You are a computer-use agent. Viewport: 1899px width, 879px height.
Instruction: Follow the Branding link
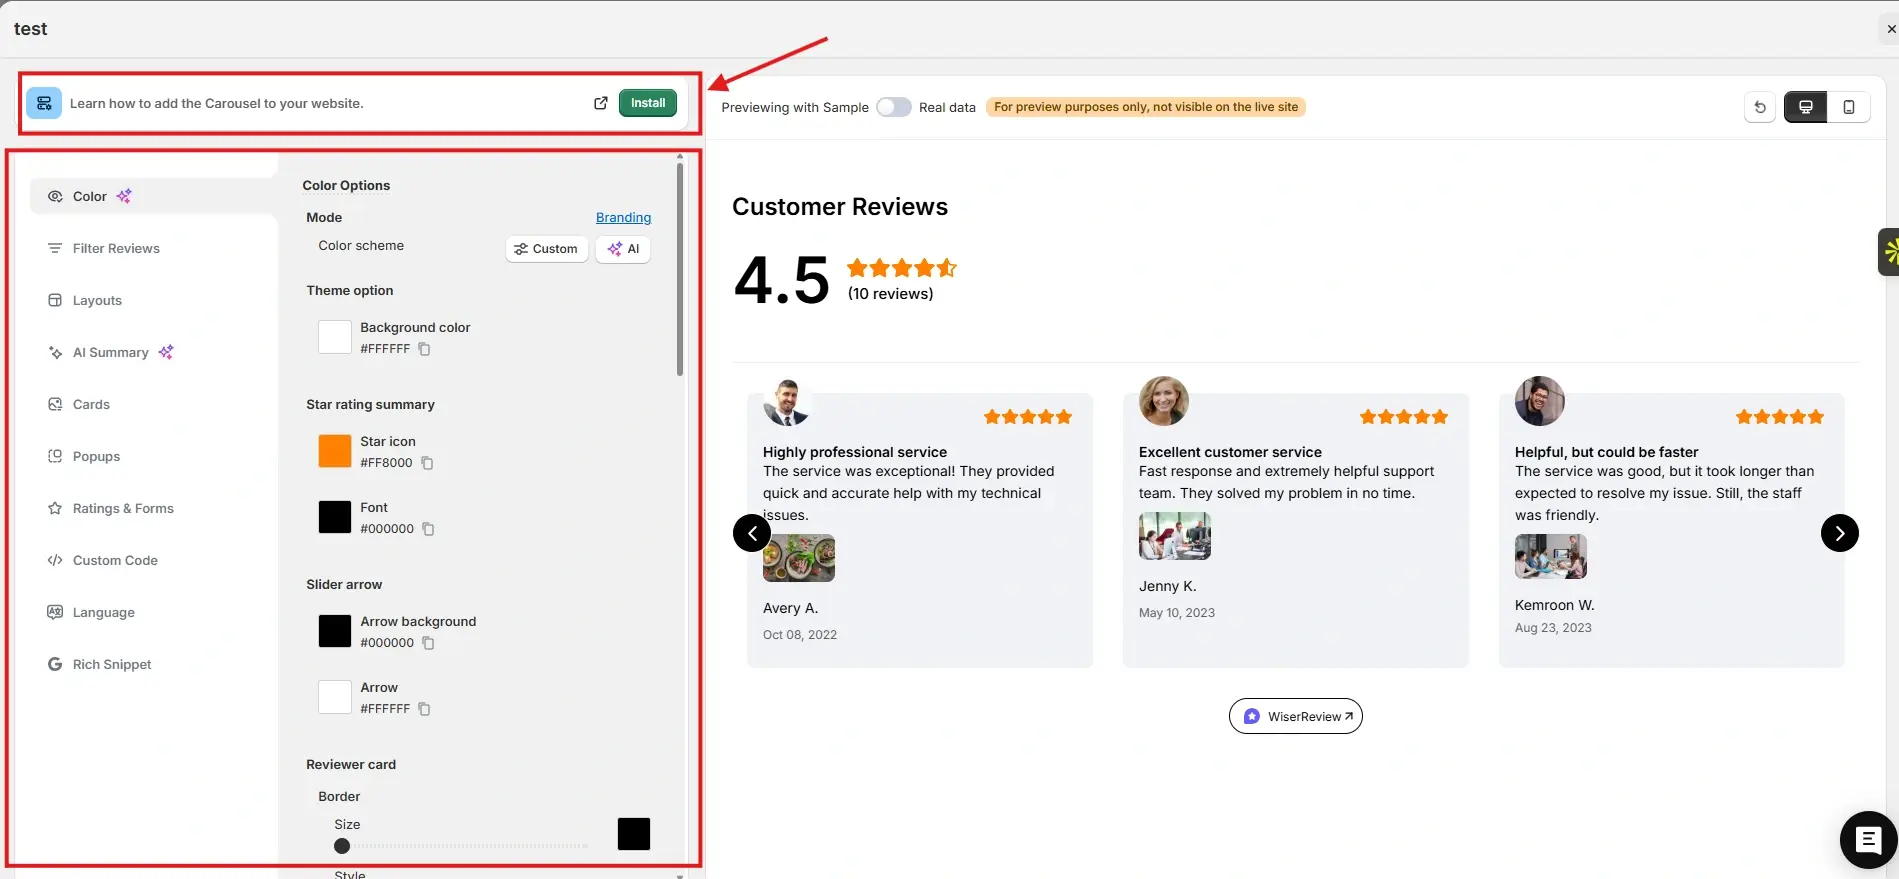(x=623, y=217)
